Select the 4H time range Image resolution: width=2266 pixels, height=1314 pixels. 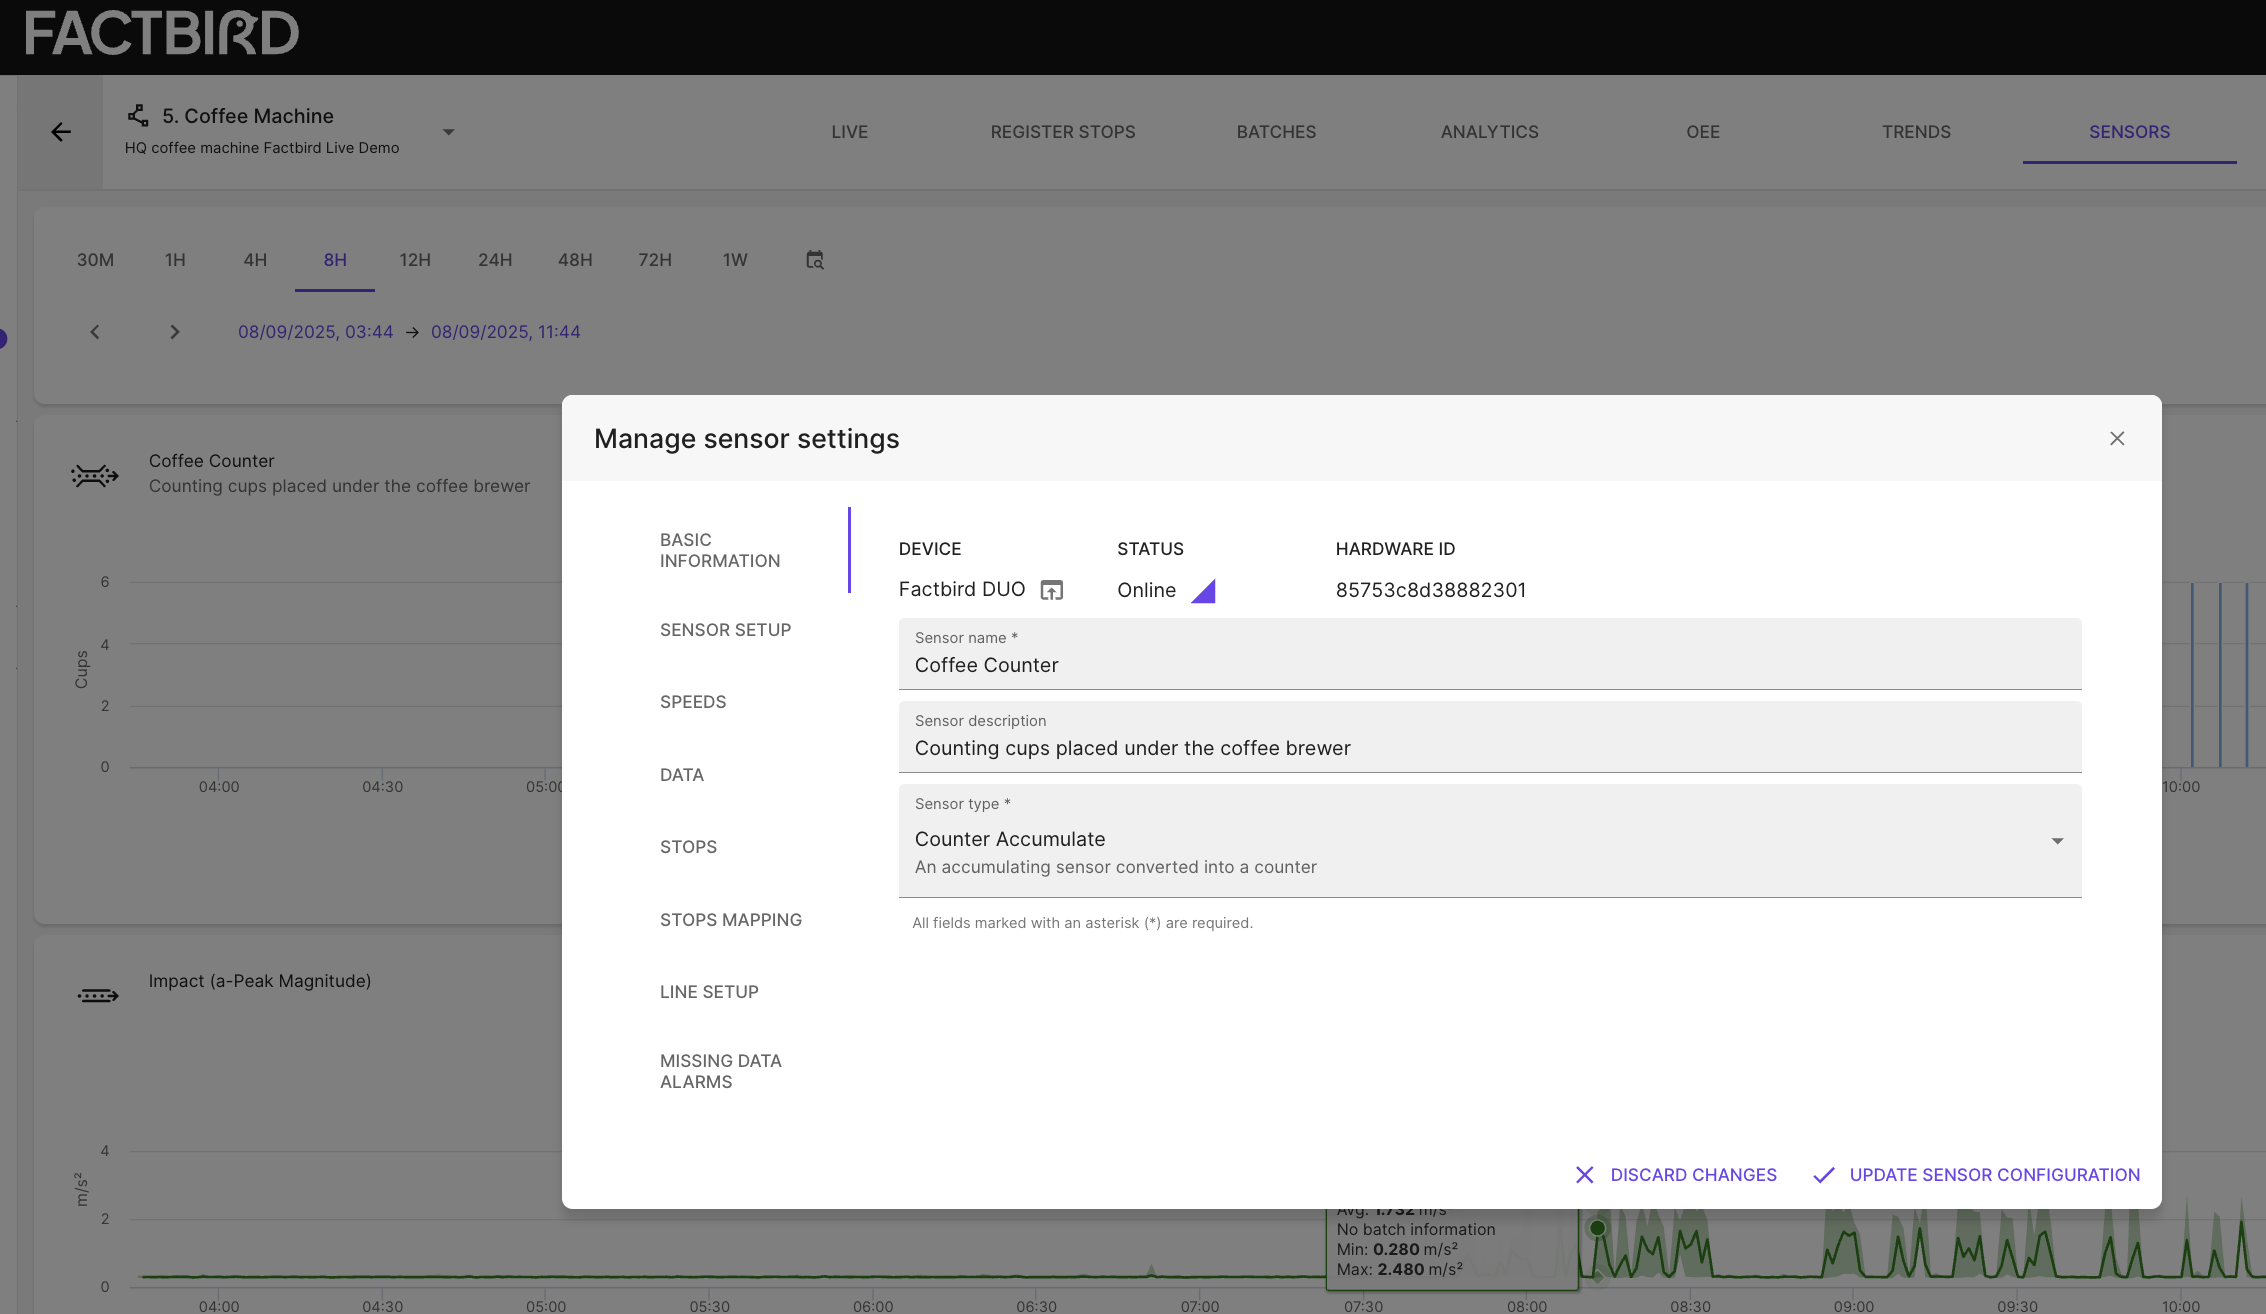point(255,260)
